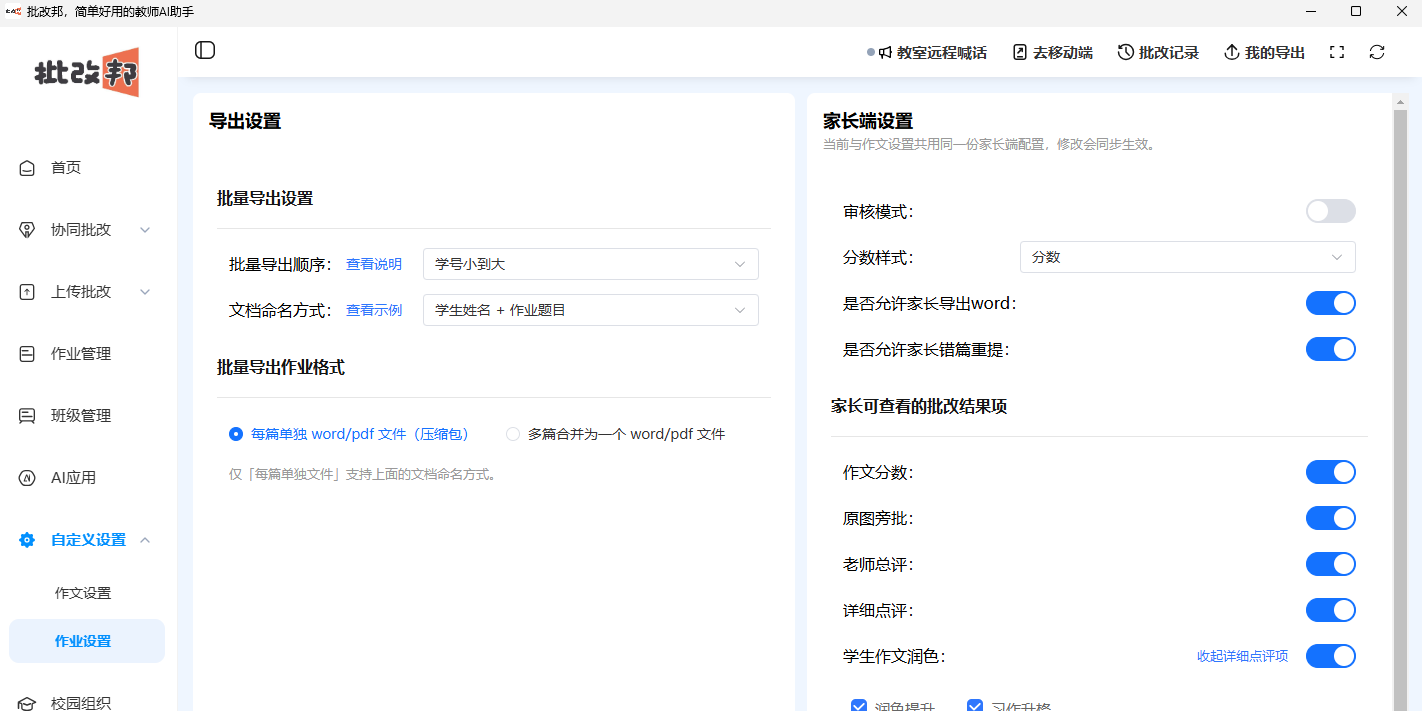Viewport: 1422px width, 711px height.
Task: Click the 校园组织 building icon
Action: 28,703
